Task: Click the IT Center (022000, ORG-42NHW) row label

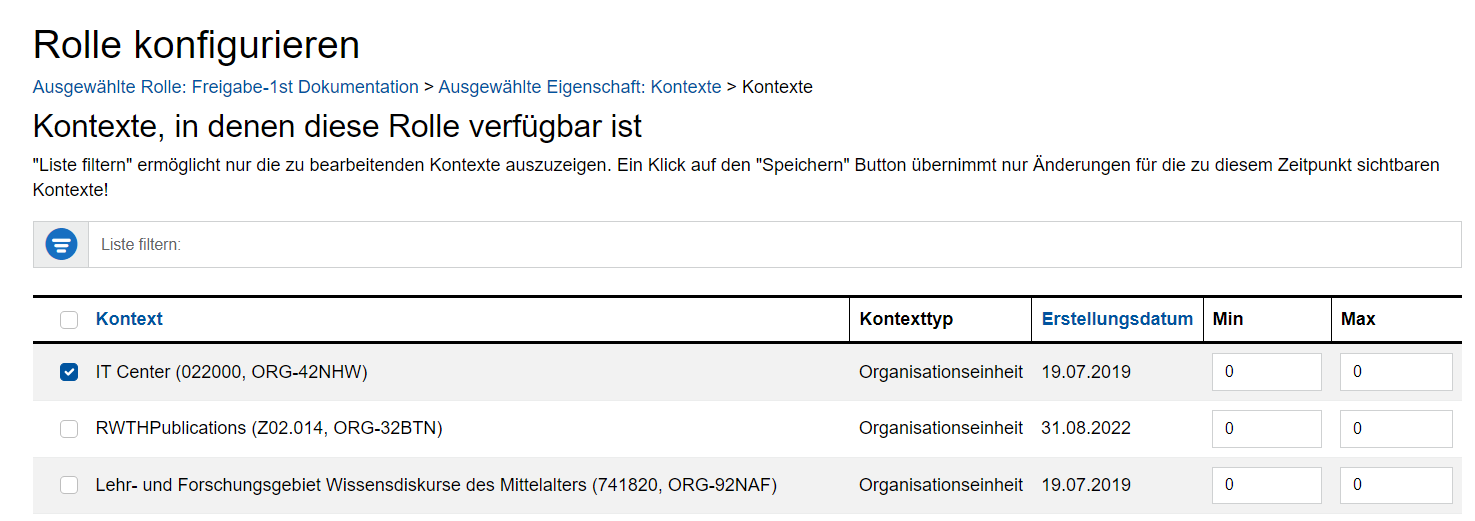Action: click(232, 372)
